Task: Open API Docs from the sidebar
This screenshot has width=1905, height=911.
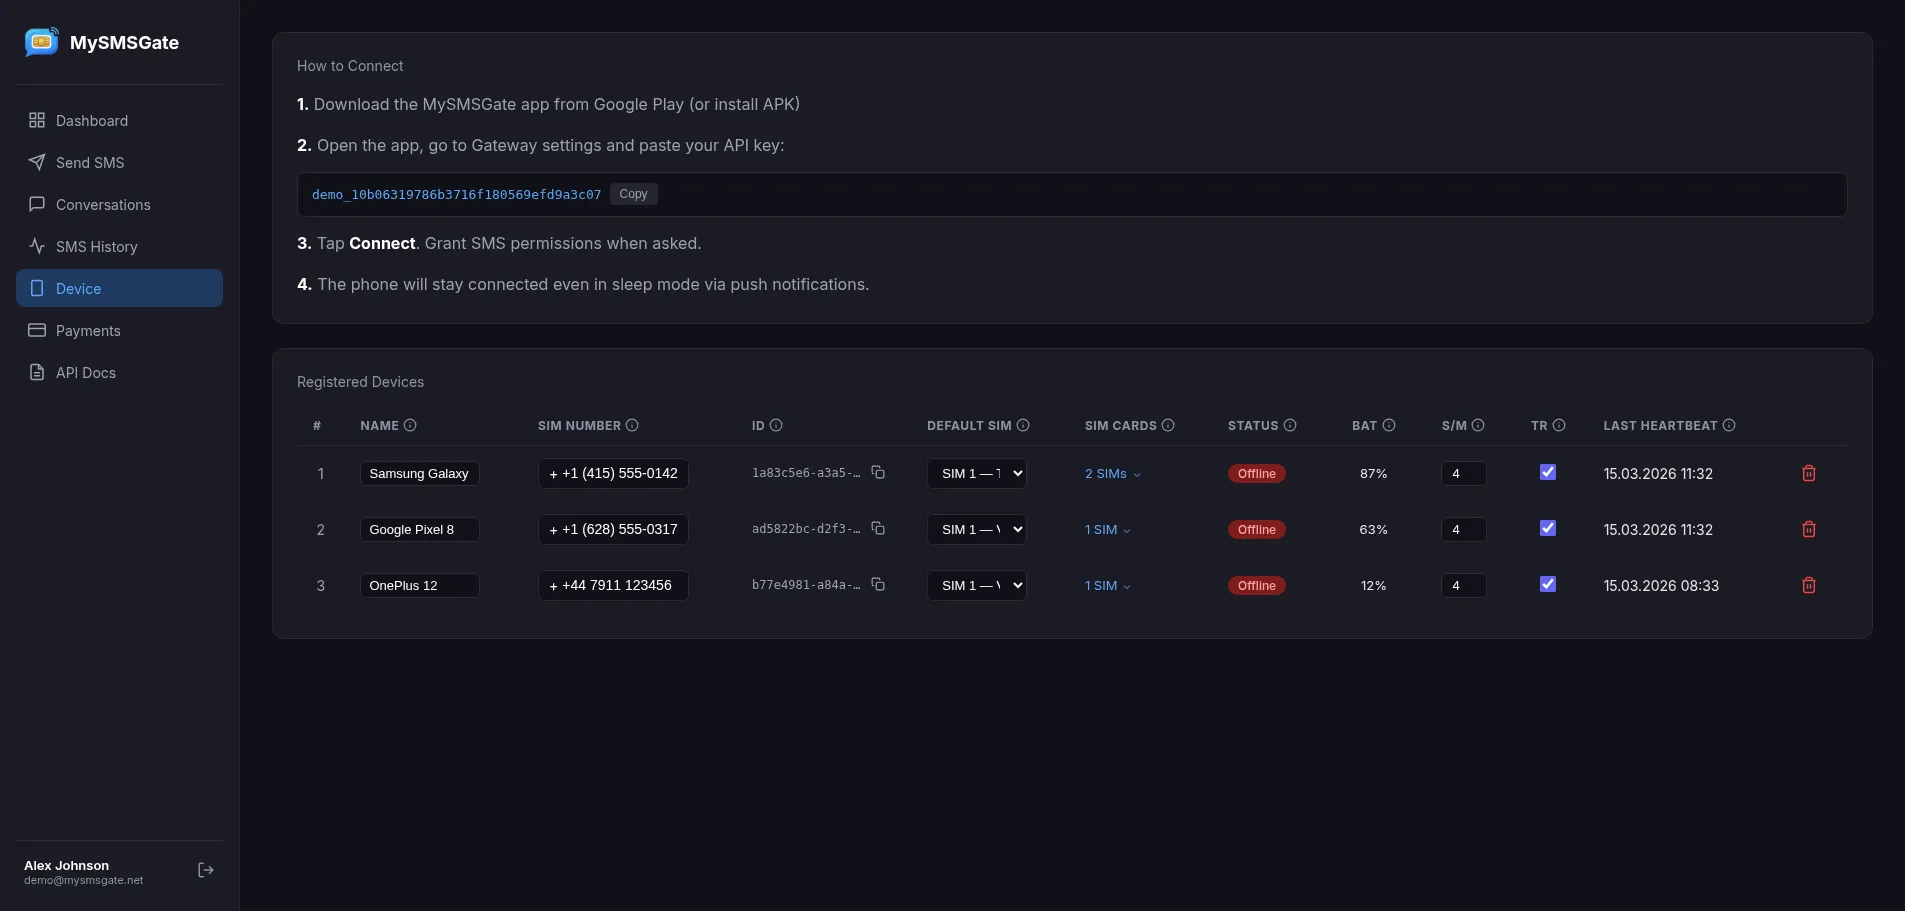Action: click(x=85, y=373)
